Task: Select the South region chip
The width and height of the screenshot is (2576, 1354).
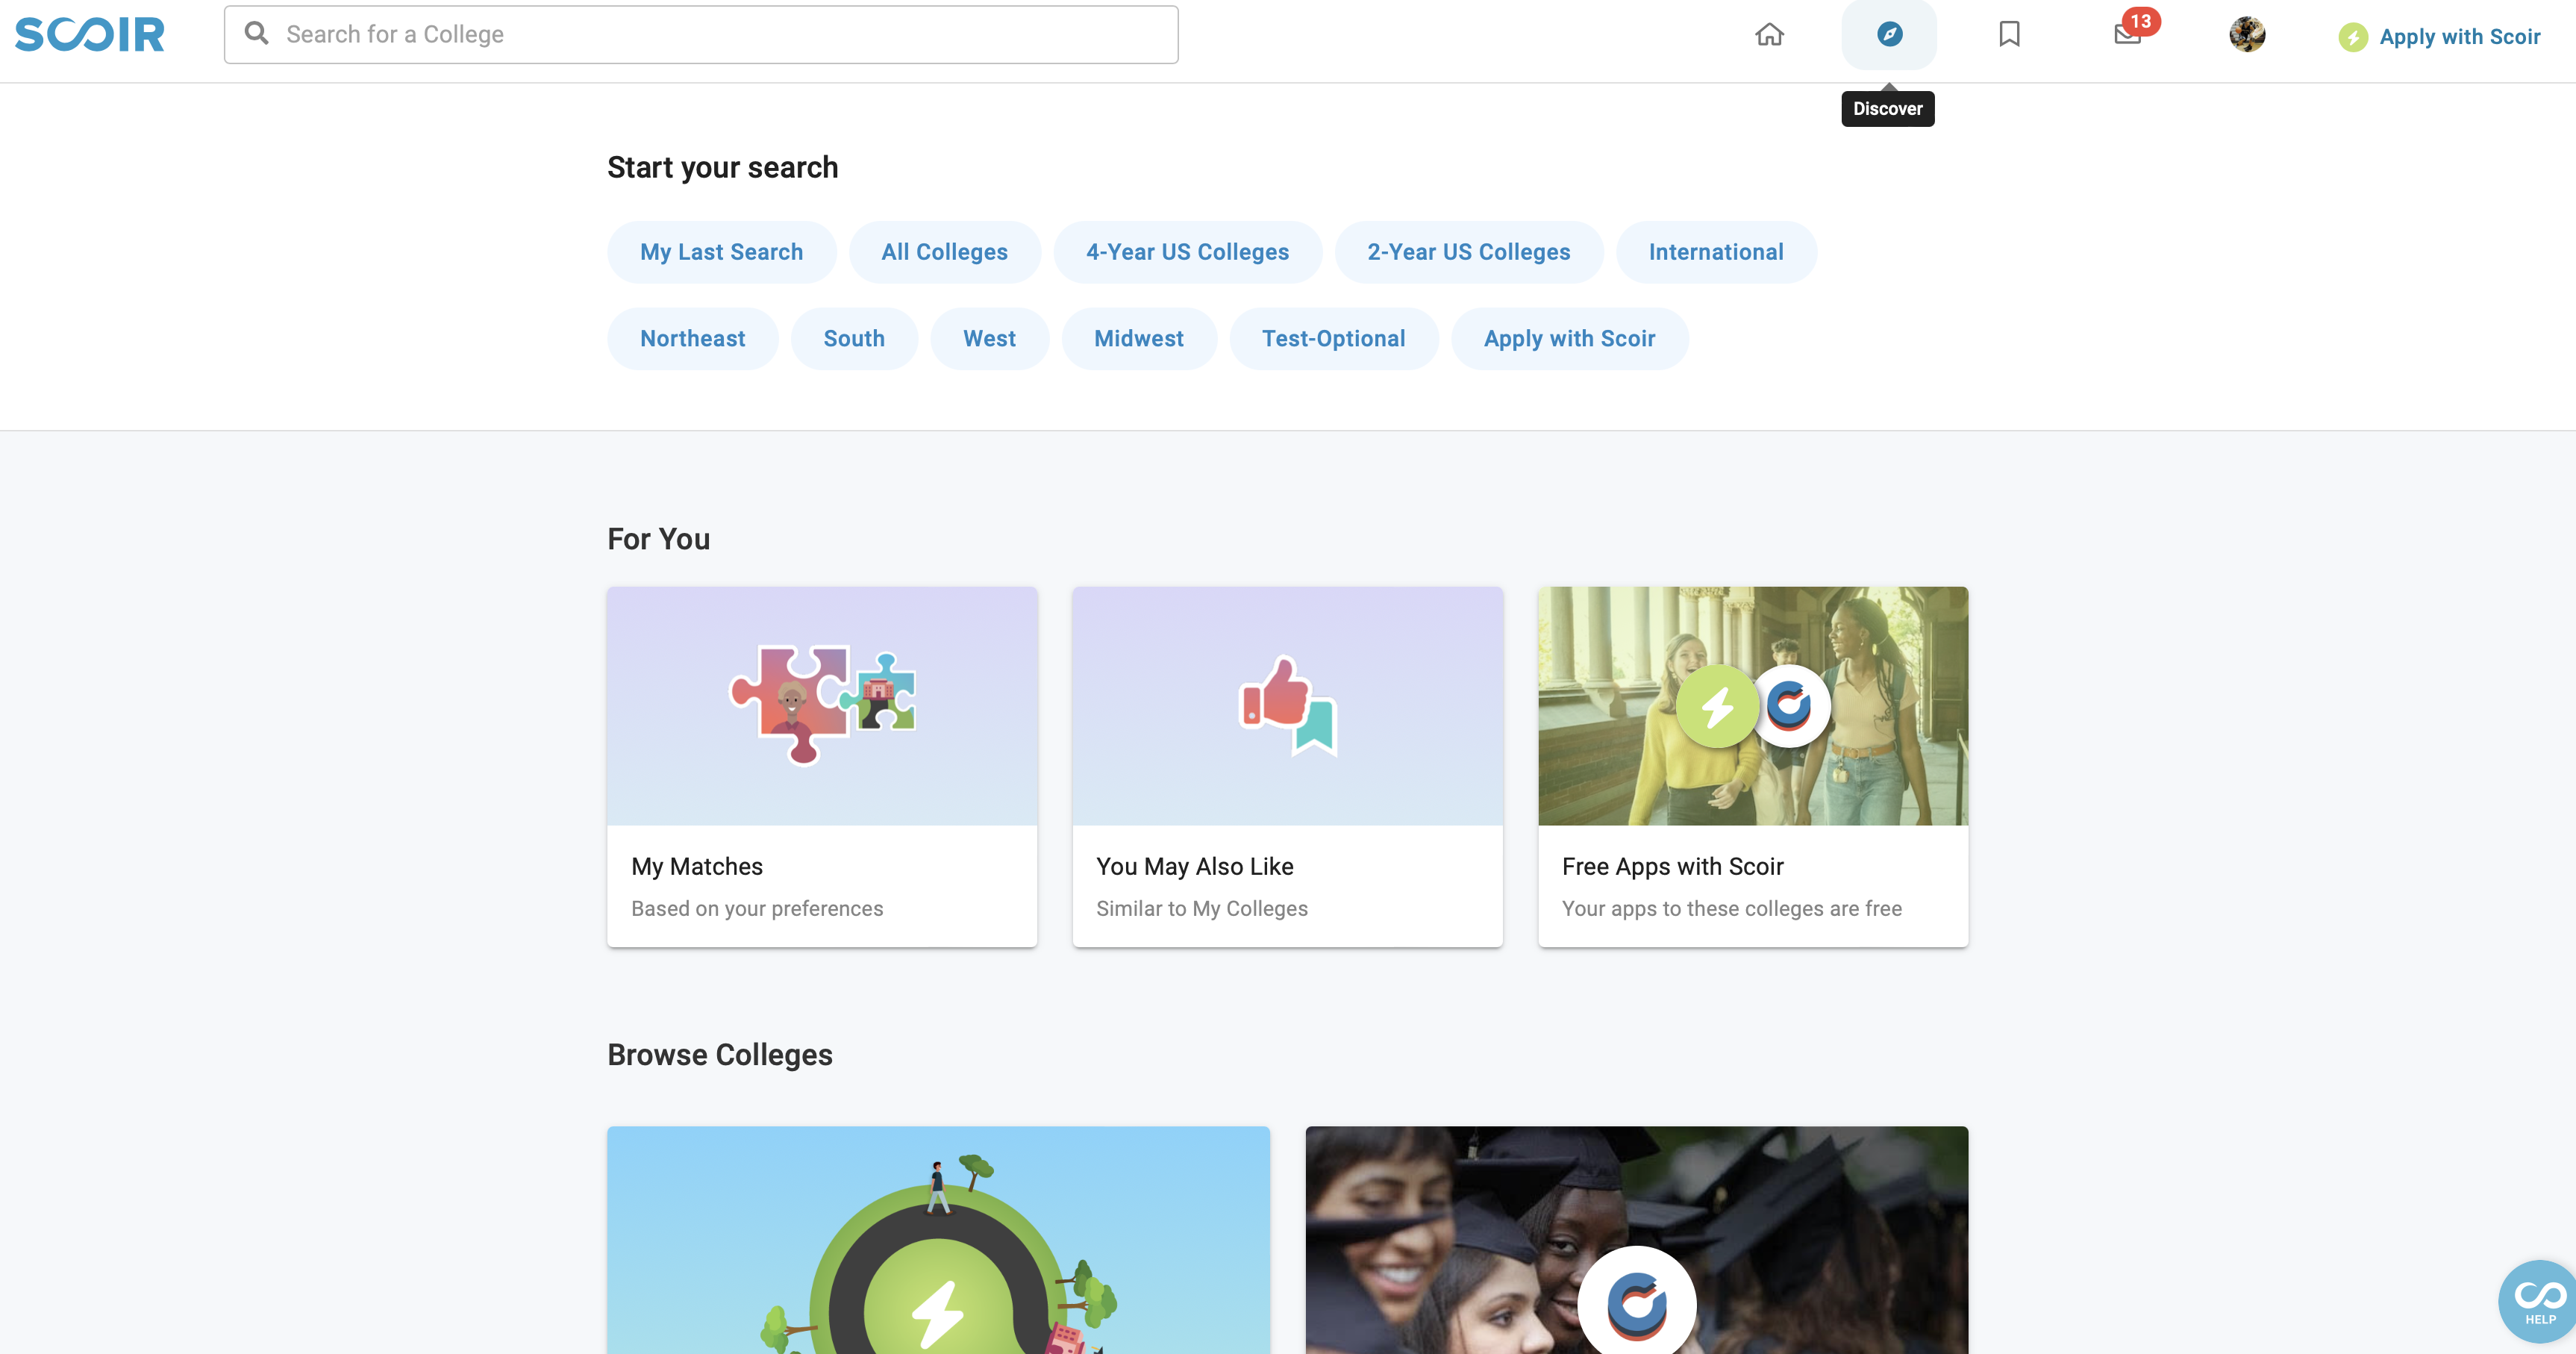Action: coord(854,339)
